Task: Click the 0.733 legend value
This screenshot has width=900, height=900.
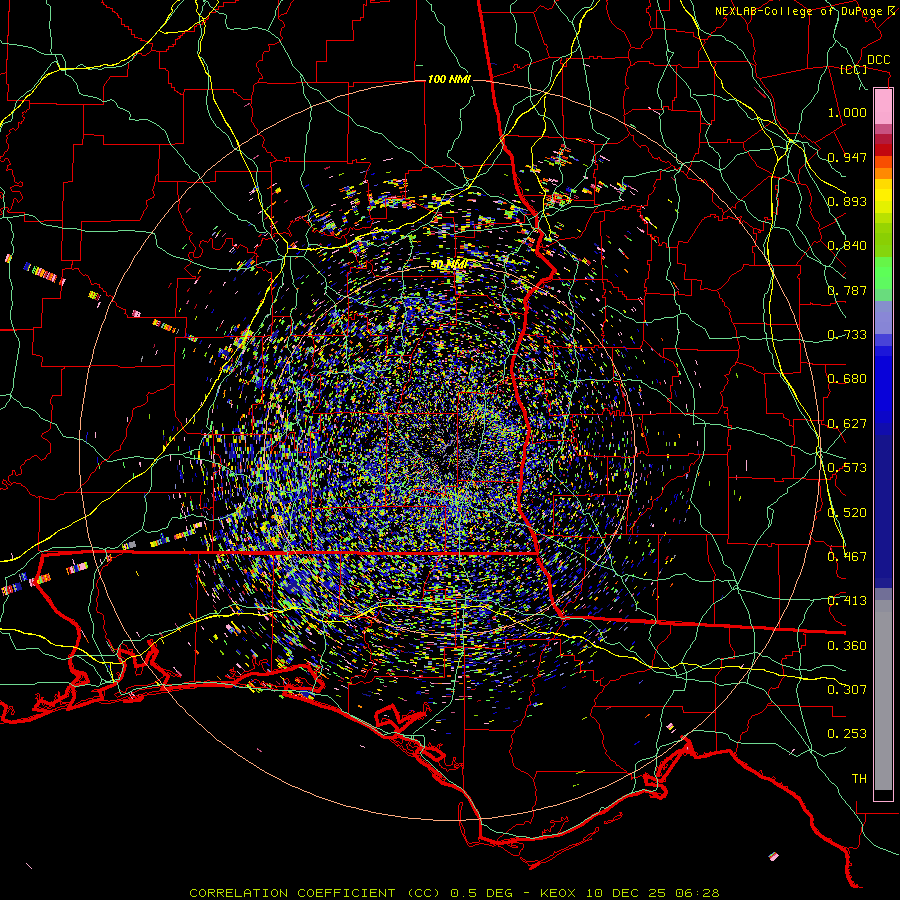Action: tap(847, 335)
